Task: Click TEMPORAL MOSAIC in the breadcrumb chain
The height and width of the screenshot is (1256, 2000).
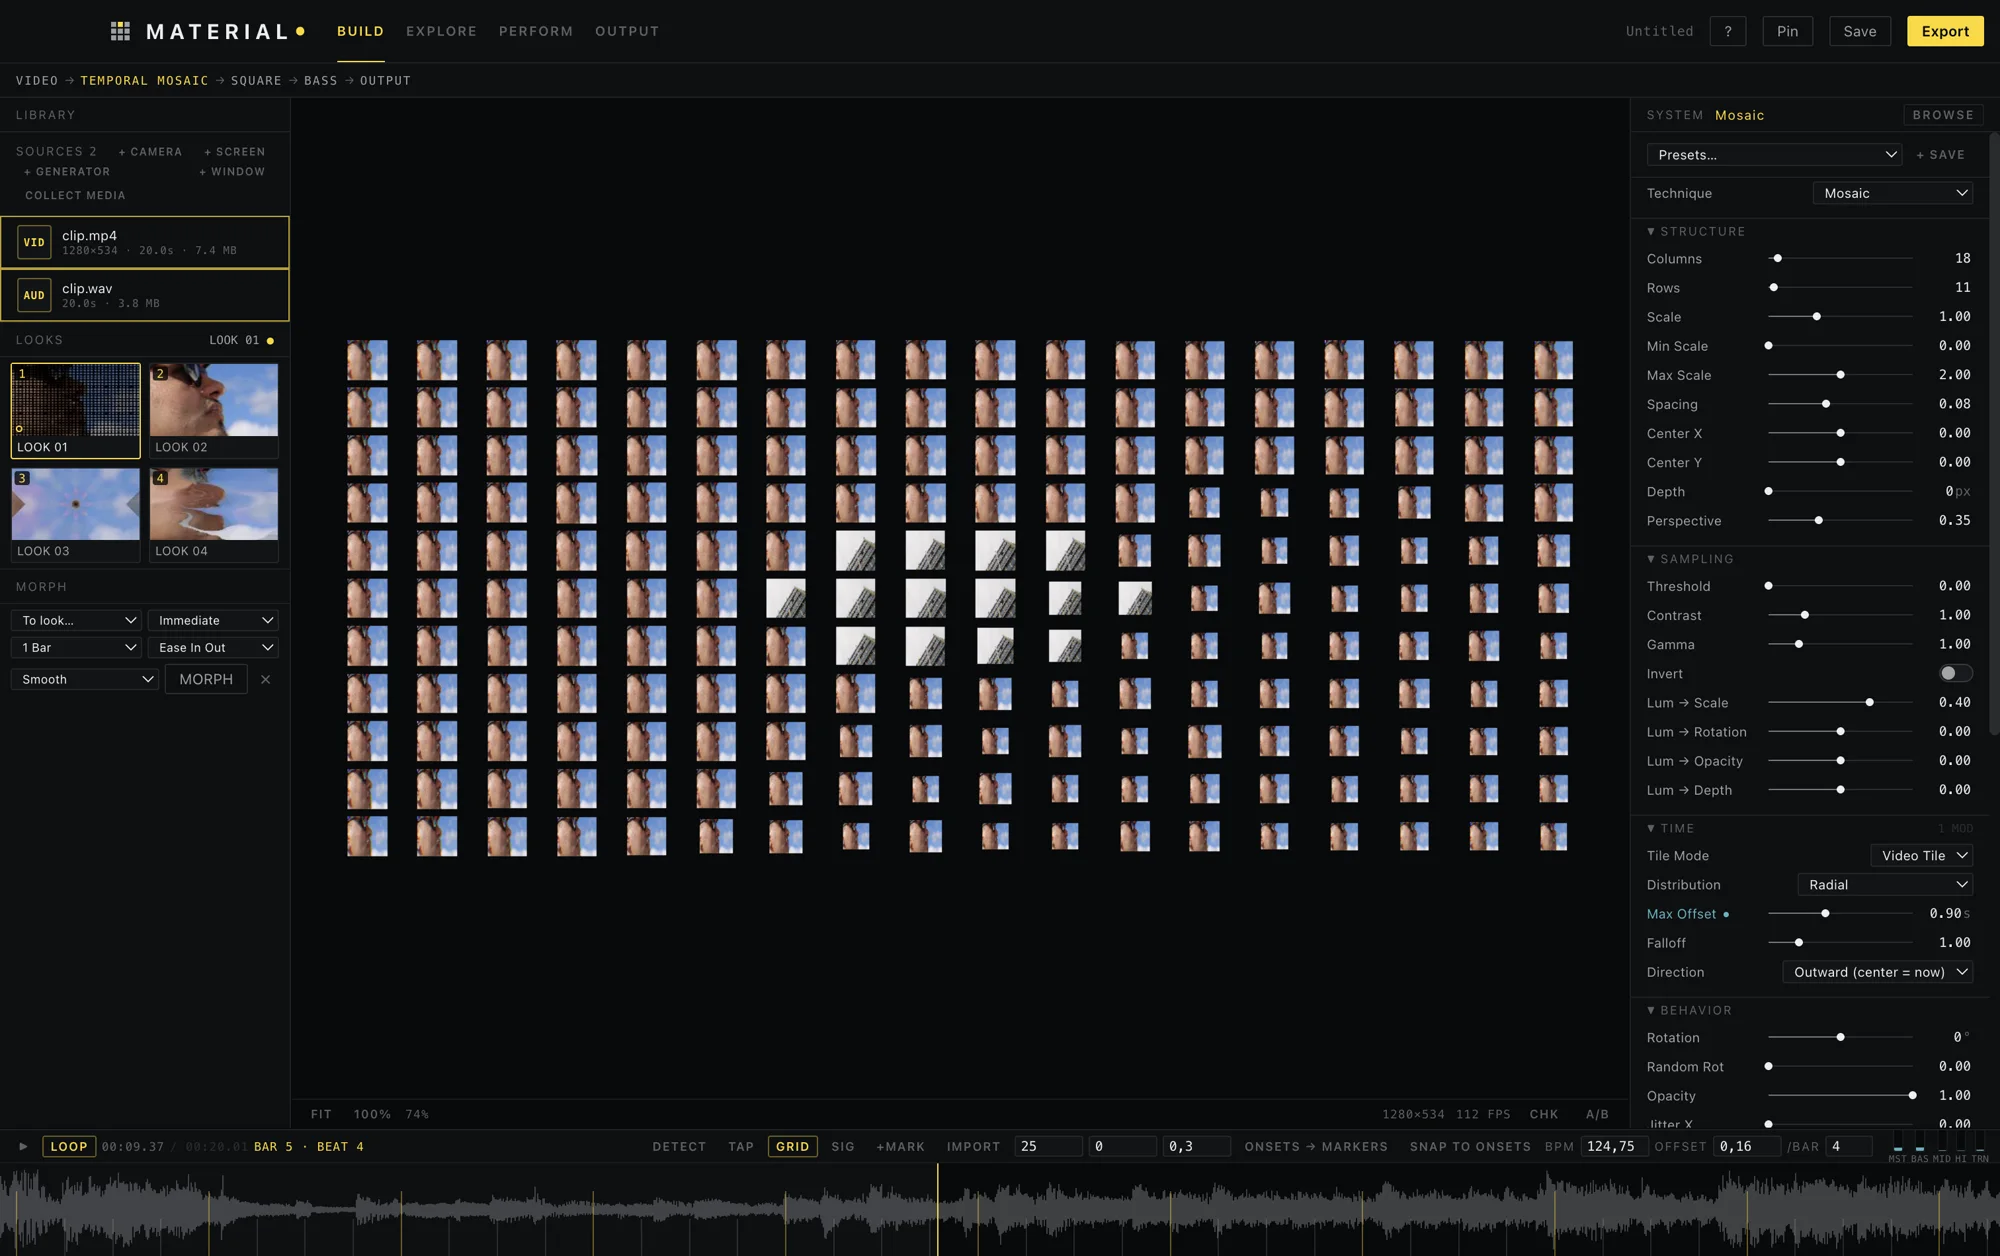Action: point(144,80)
